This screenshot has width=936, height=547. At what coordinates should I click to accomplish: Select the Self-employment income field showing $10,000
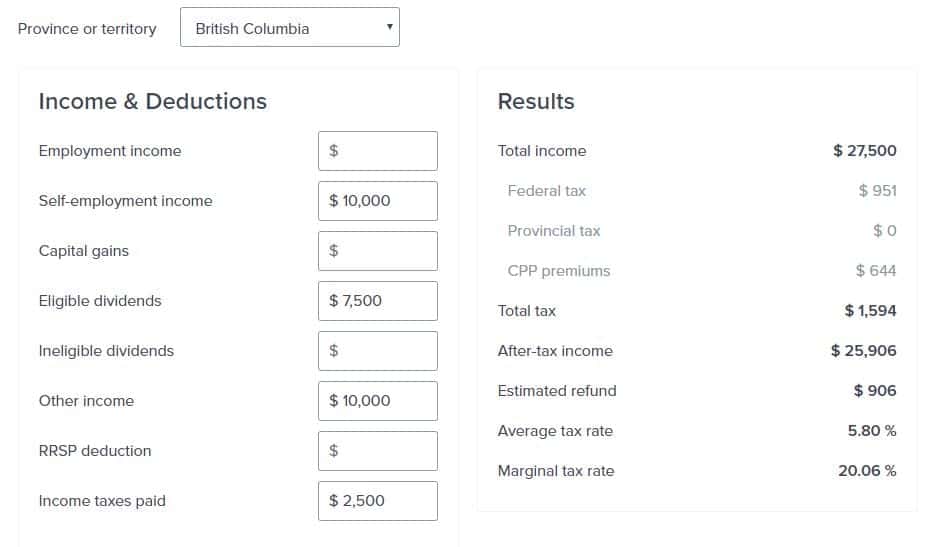coord(377,201)
